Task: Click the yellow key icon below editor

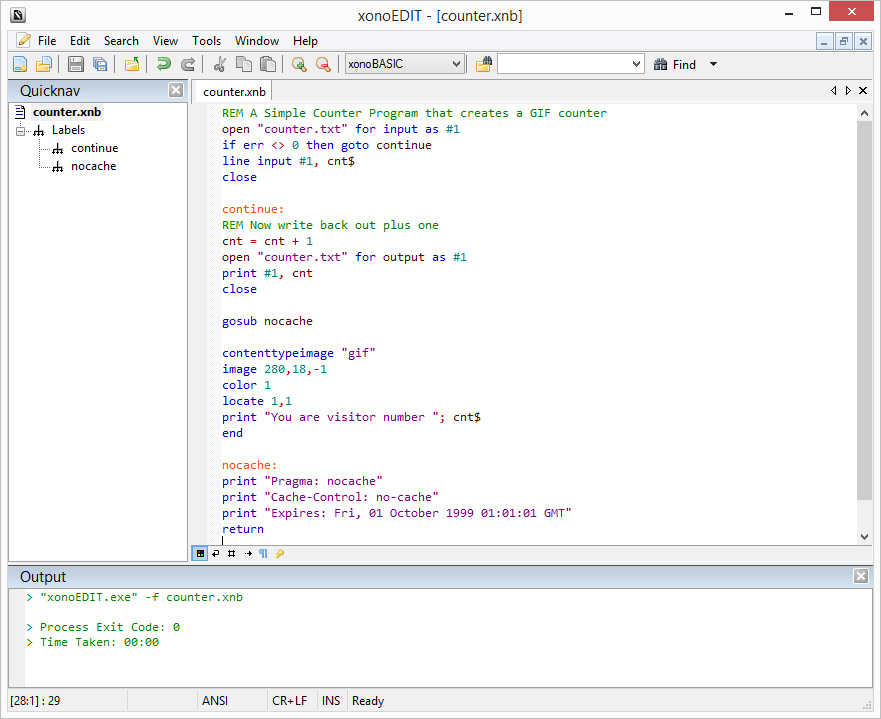Action: (x=279, y=554)
